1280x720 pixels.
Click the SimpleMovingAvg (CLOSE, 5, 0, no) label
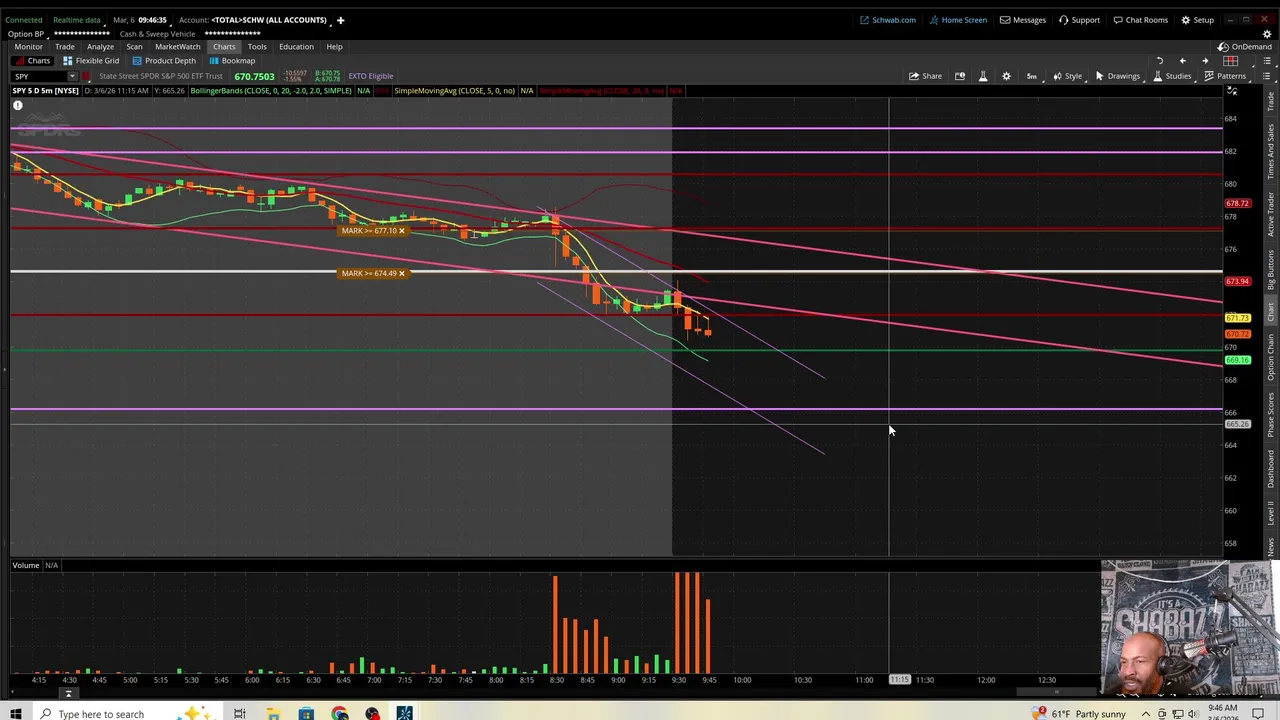pos(454,91)
